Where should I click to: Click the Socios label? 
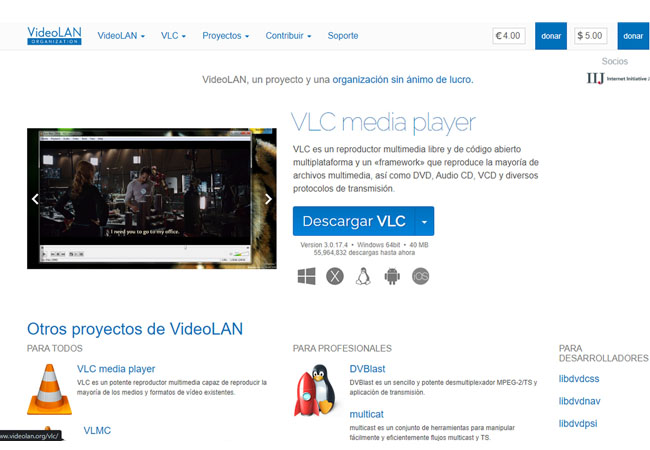click(615, 61)
